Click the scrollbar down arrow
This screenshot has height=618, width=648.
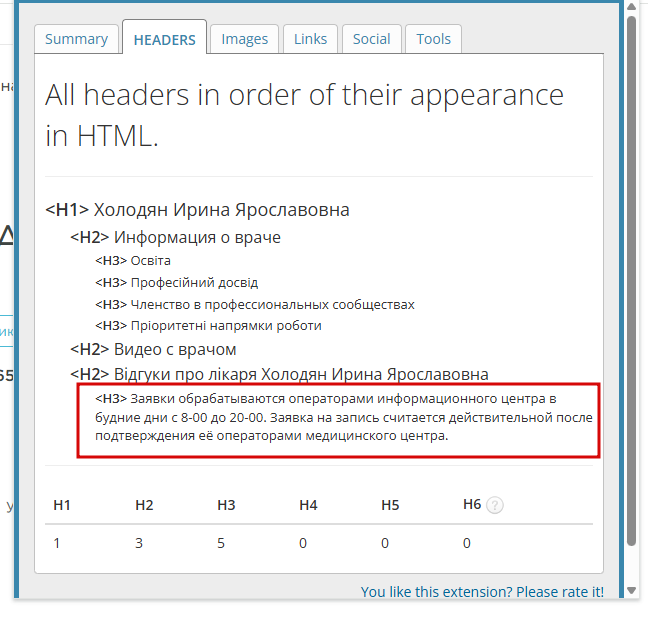(x=631, y=590)
